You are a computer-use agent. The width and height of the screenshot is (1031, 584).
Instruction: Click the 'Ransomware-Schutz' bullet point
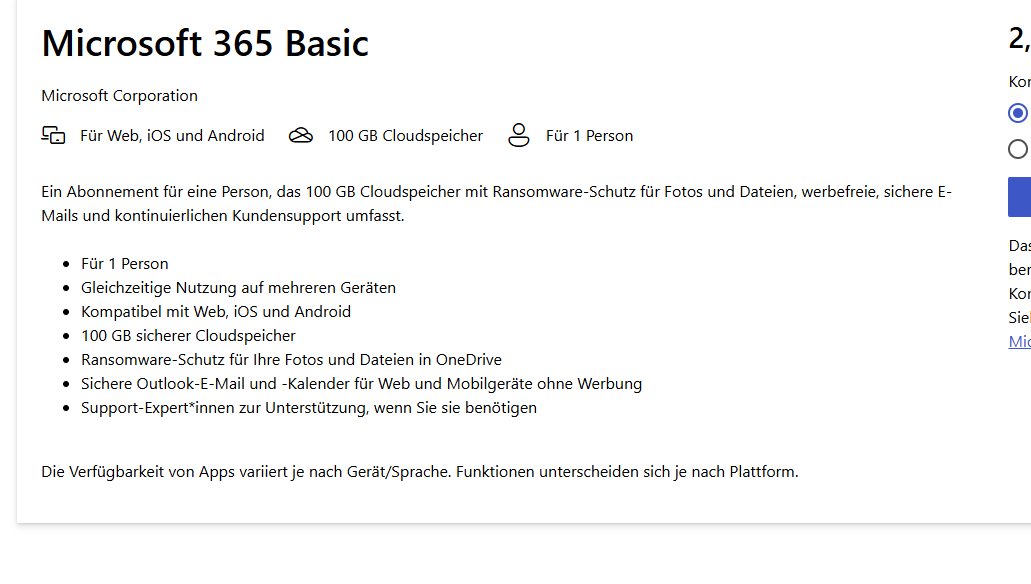tap(290, 359)
